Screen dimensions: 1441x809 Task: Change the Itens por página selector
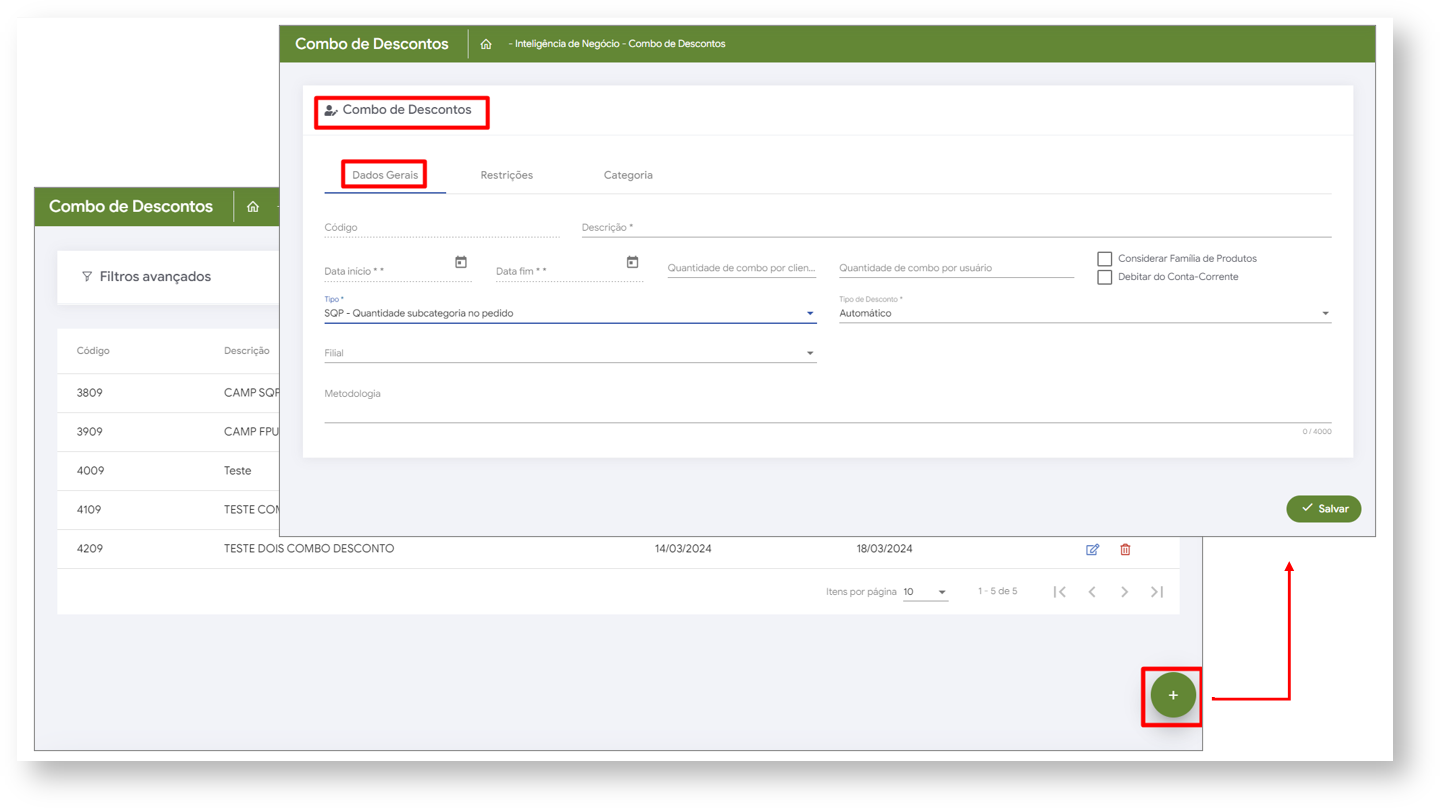tap(925, 592)
